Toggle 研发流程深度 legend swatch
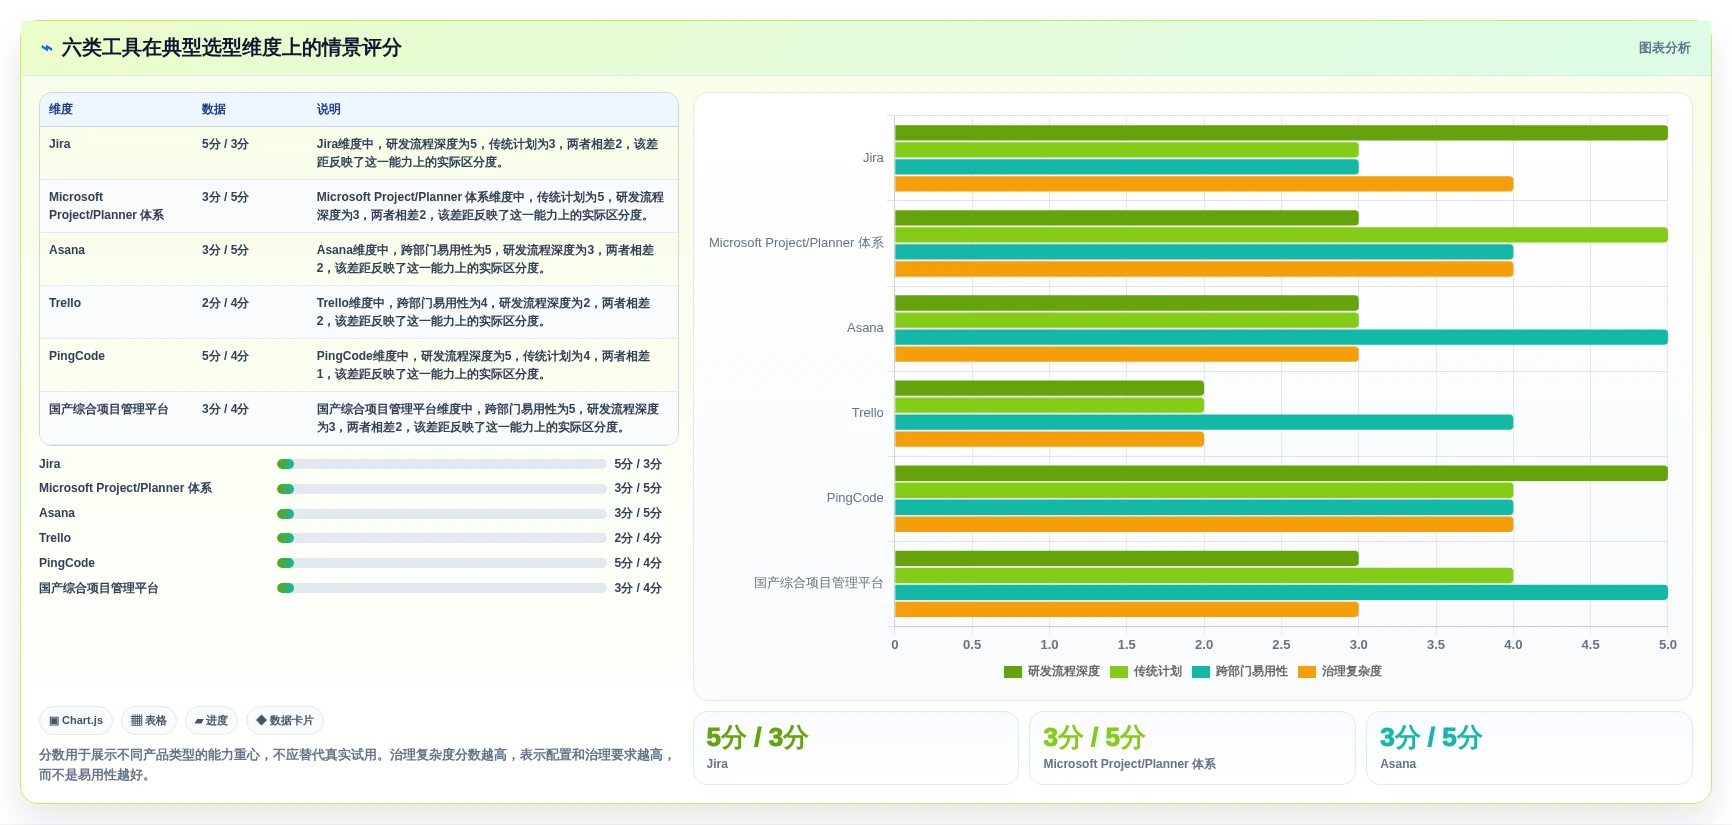 pyautogui.click(x=1013, y=672)
